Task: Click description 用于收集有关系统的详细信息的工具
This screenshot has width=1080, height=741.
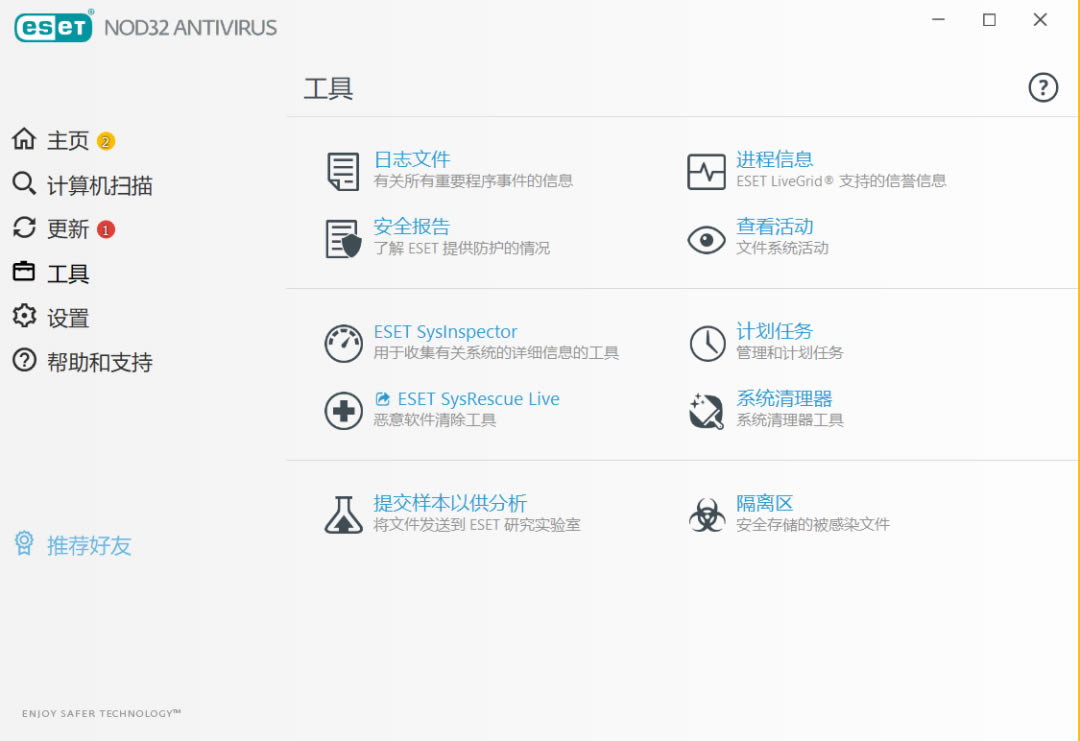Action: tap(496, 353)
